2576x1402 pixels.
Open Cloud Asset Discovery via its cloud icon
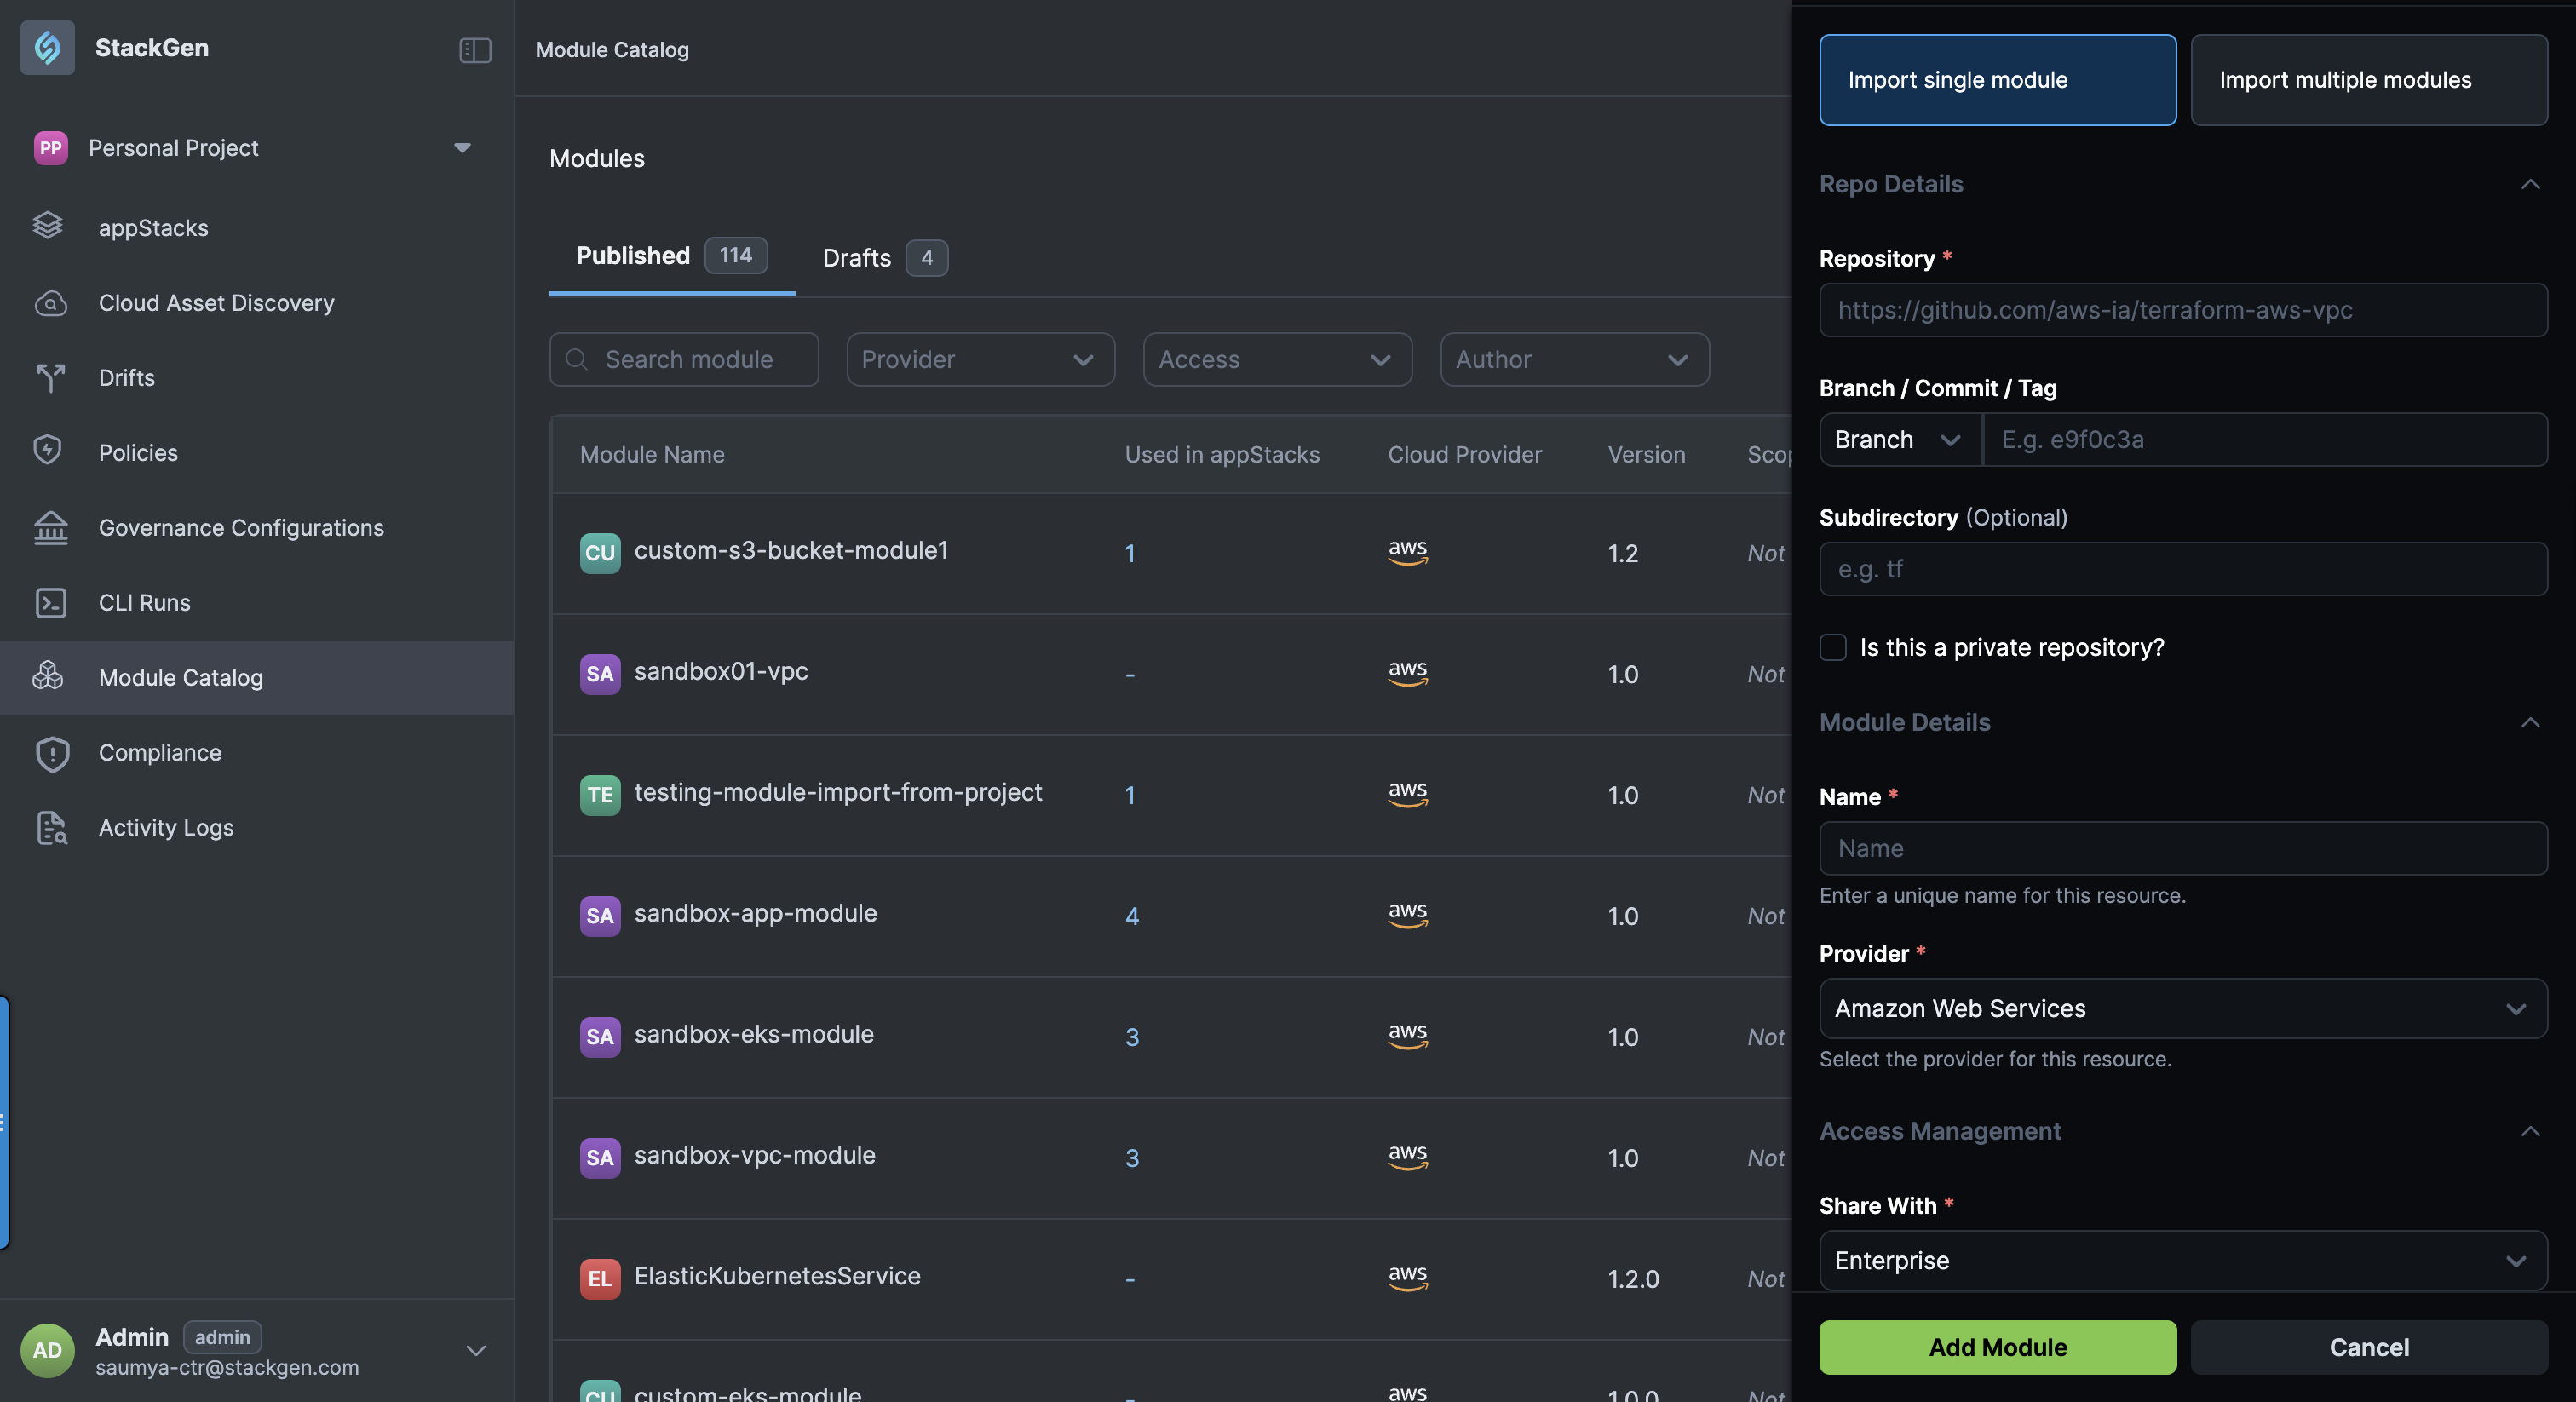(x=50, y=303)
